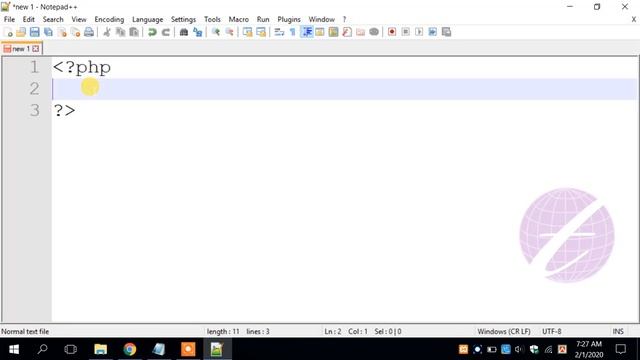Open the View menu
This screenshot has height=360, width=640.
(79, 19)
